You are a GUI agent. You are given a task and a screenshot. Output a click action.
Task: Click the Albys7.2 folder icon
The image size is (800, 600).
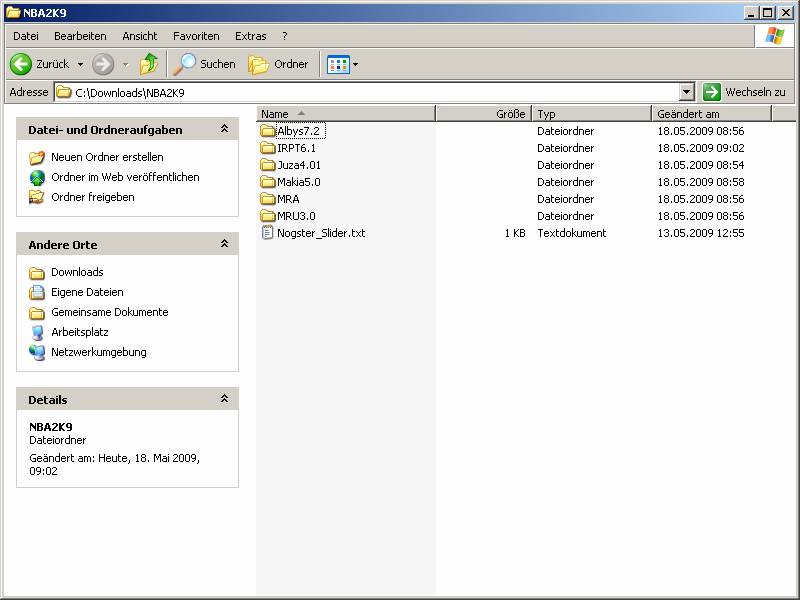[x=267, y=131]
